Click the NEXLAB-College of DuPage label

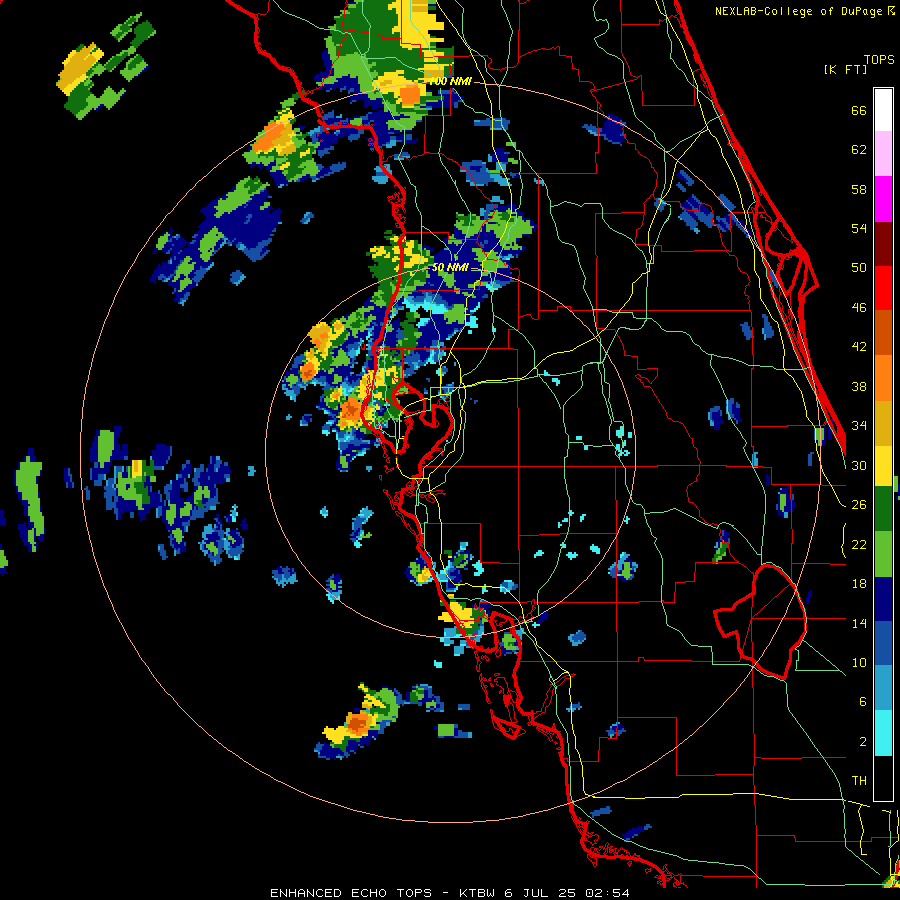pyautogui.click(x=800, y=11)
